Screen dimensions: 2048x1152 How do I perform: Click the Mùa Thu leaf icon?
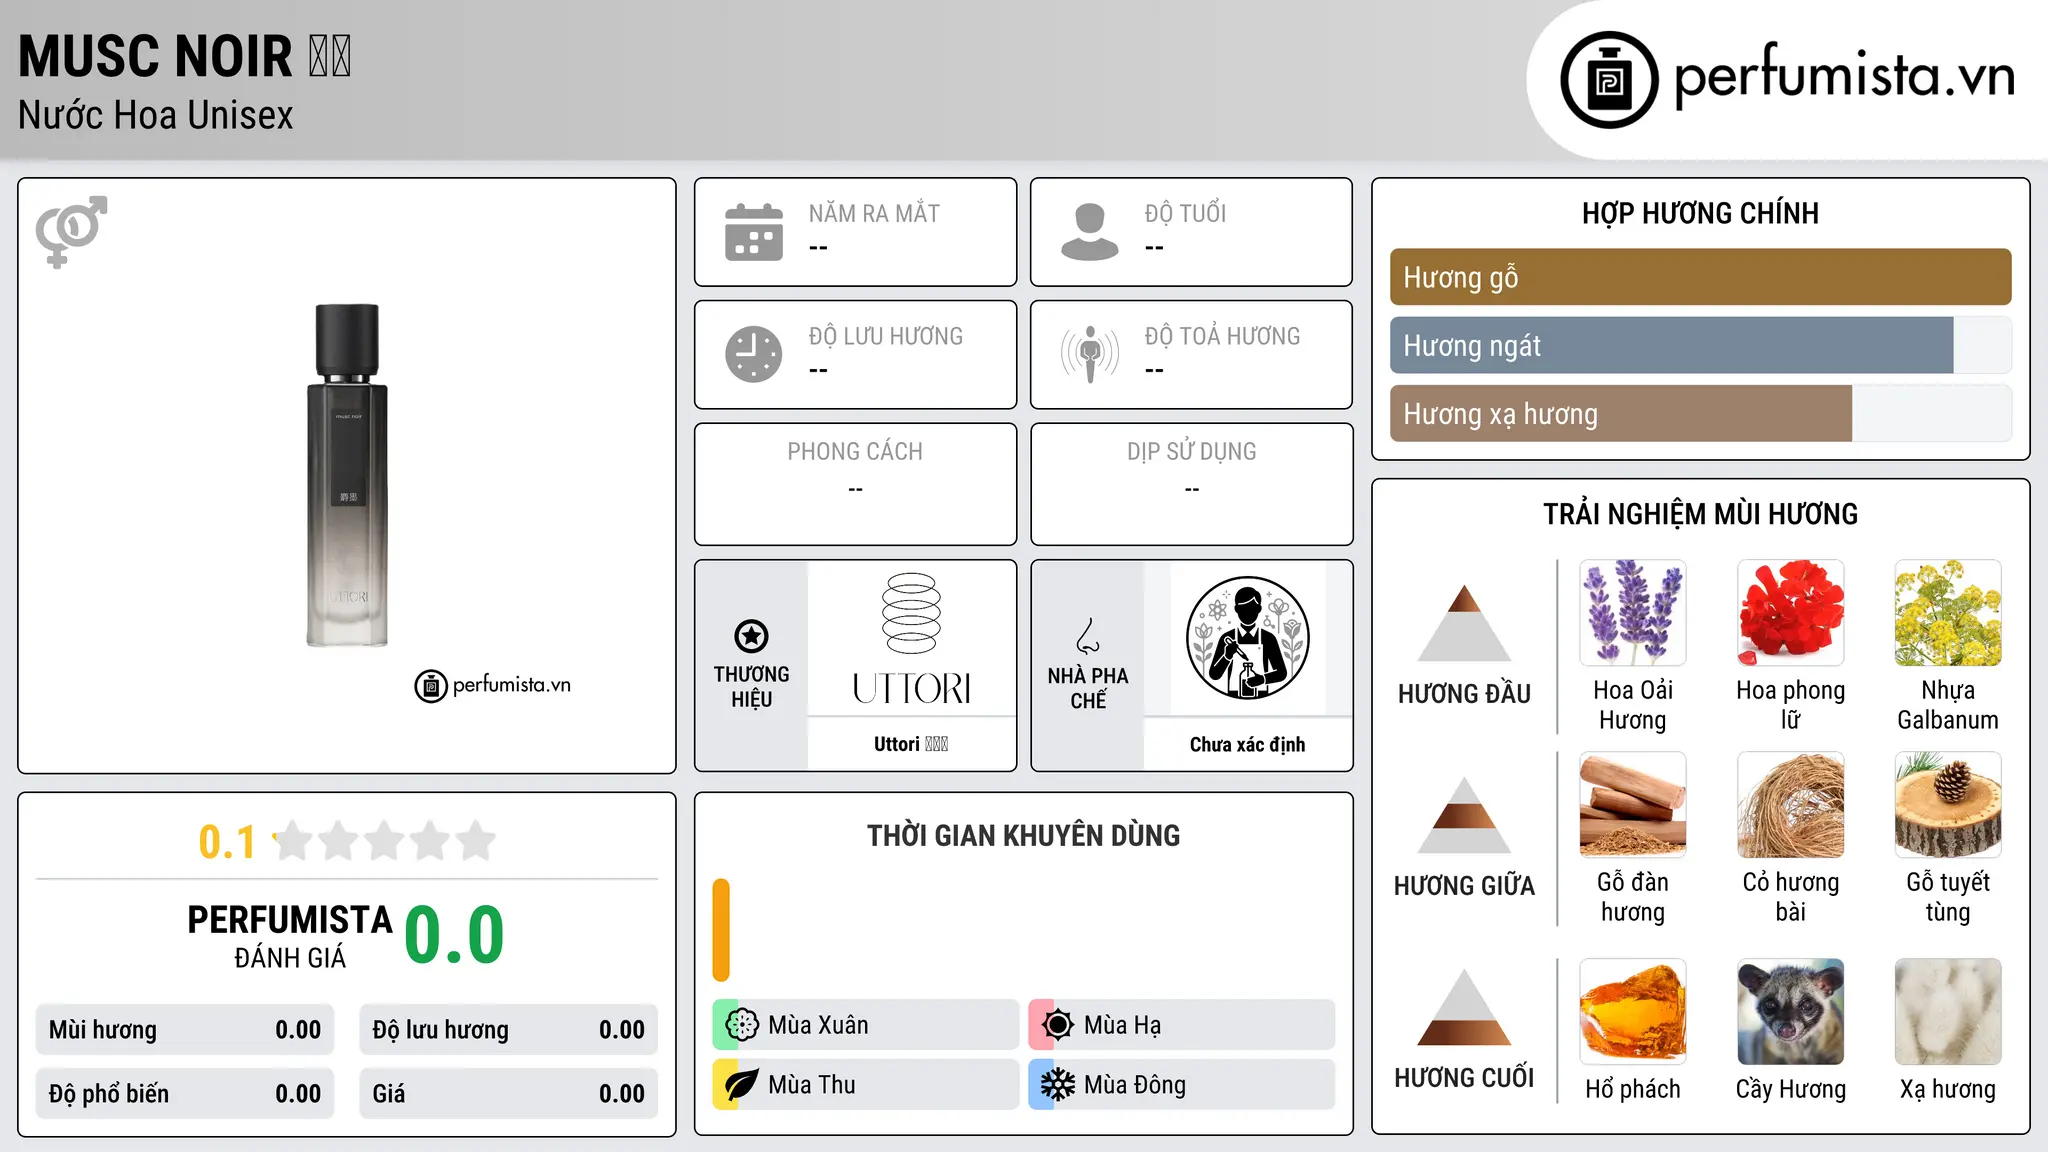coord(741,1085)
